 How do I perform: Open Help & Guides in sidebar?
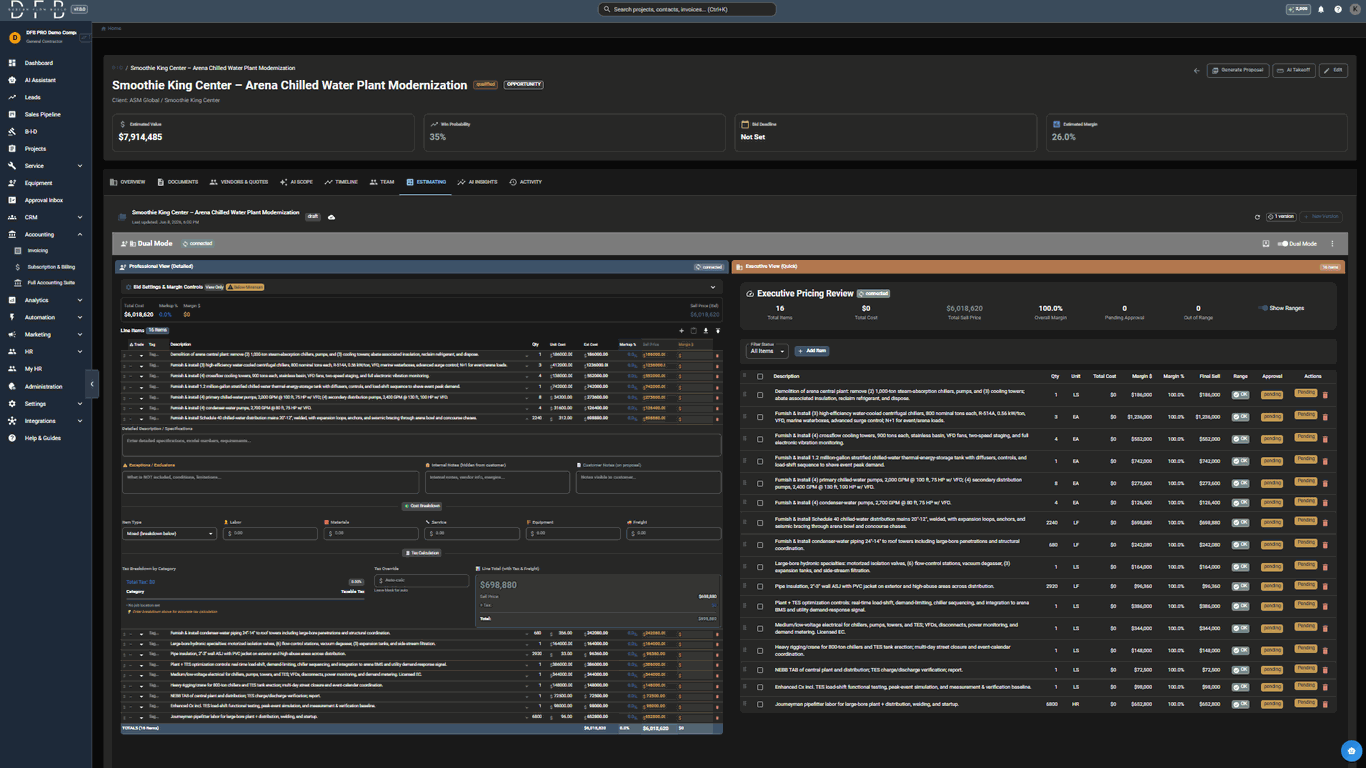coord(46,438)
